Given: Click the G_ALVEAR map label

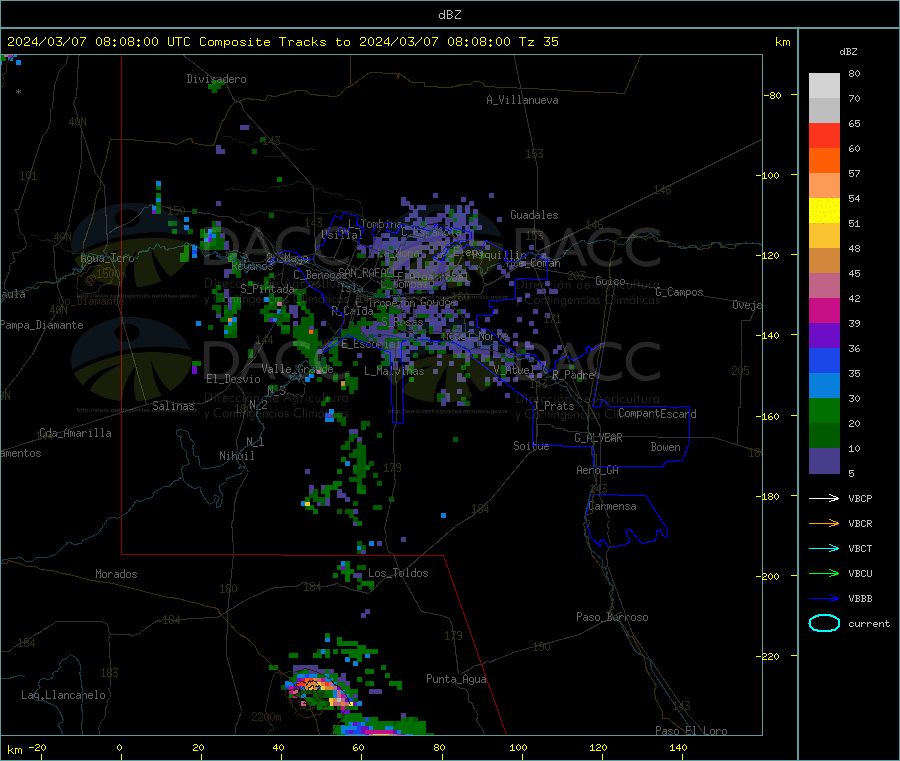Looking at the screenshot, I should point(598,438).
